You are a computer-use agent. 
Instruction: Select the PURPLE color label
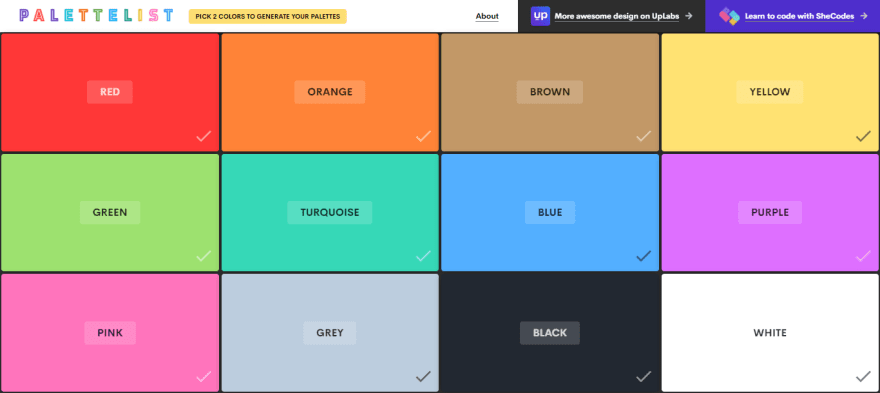[770, 212]
